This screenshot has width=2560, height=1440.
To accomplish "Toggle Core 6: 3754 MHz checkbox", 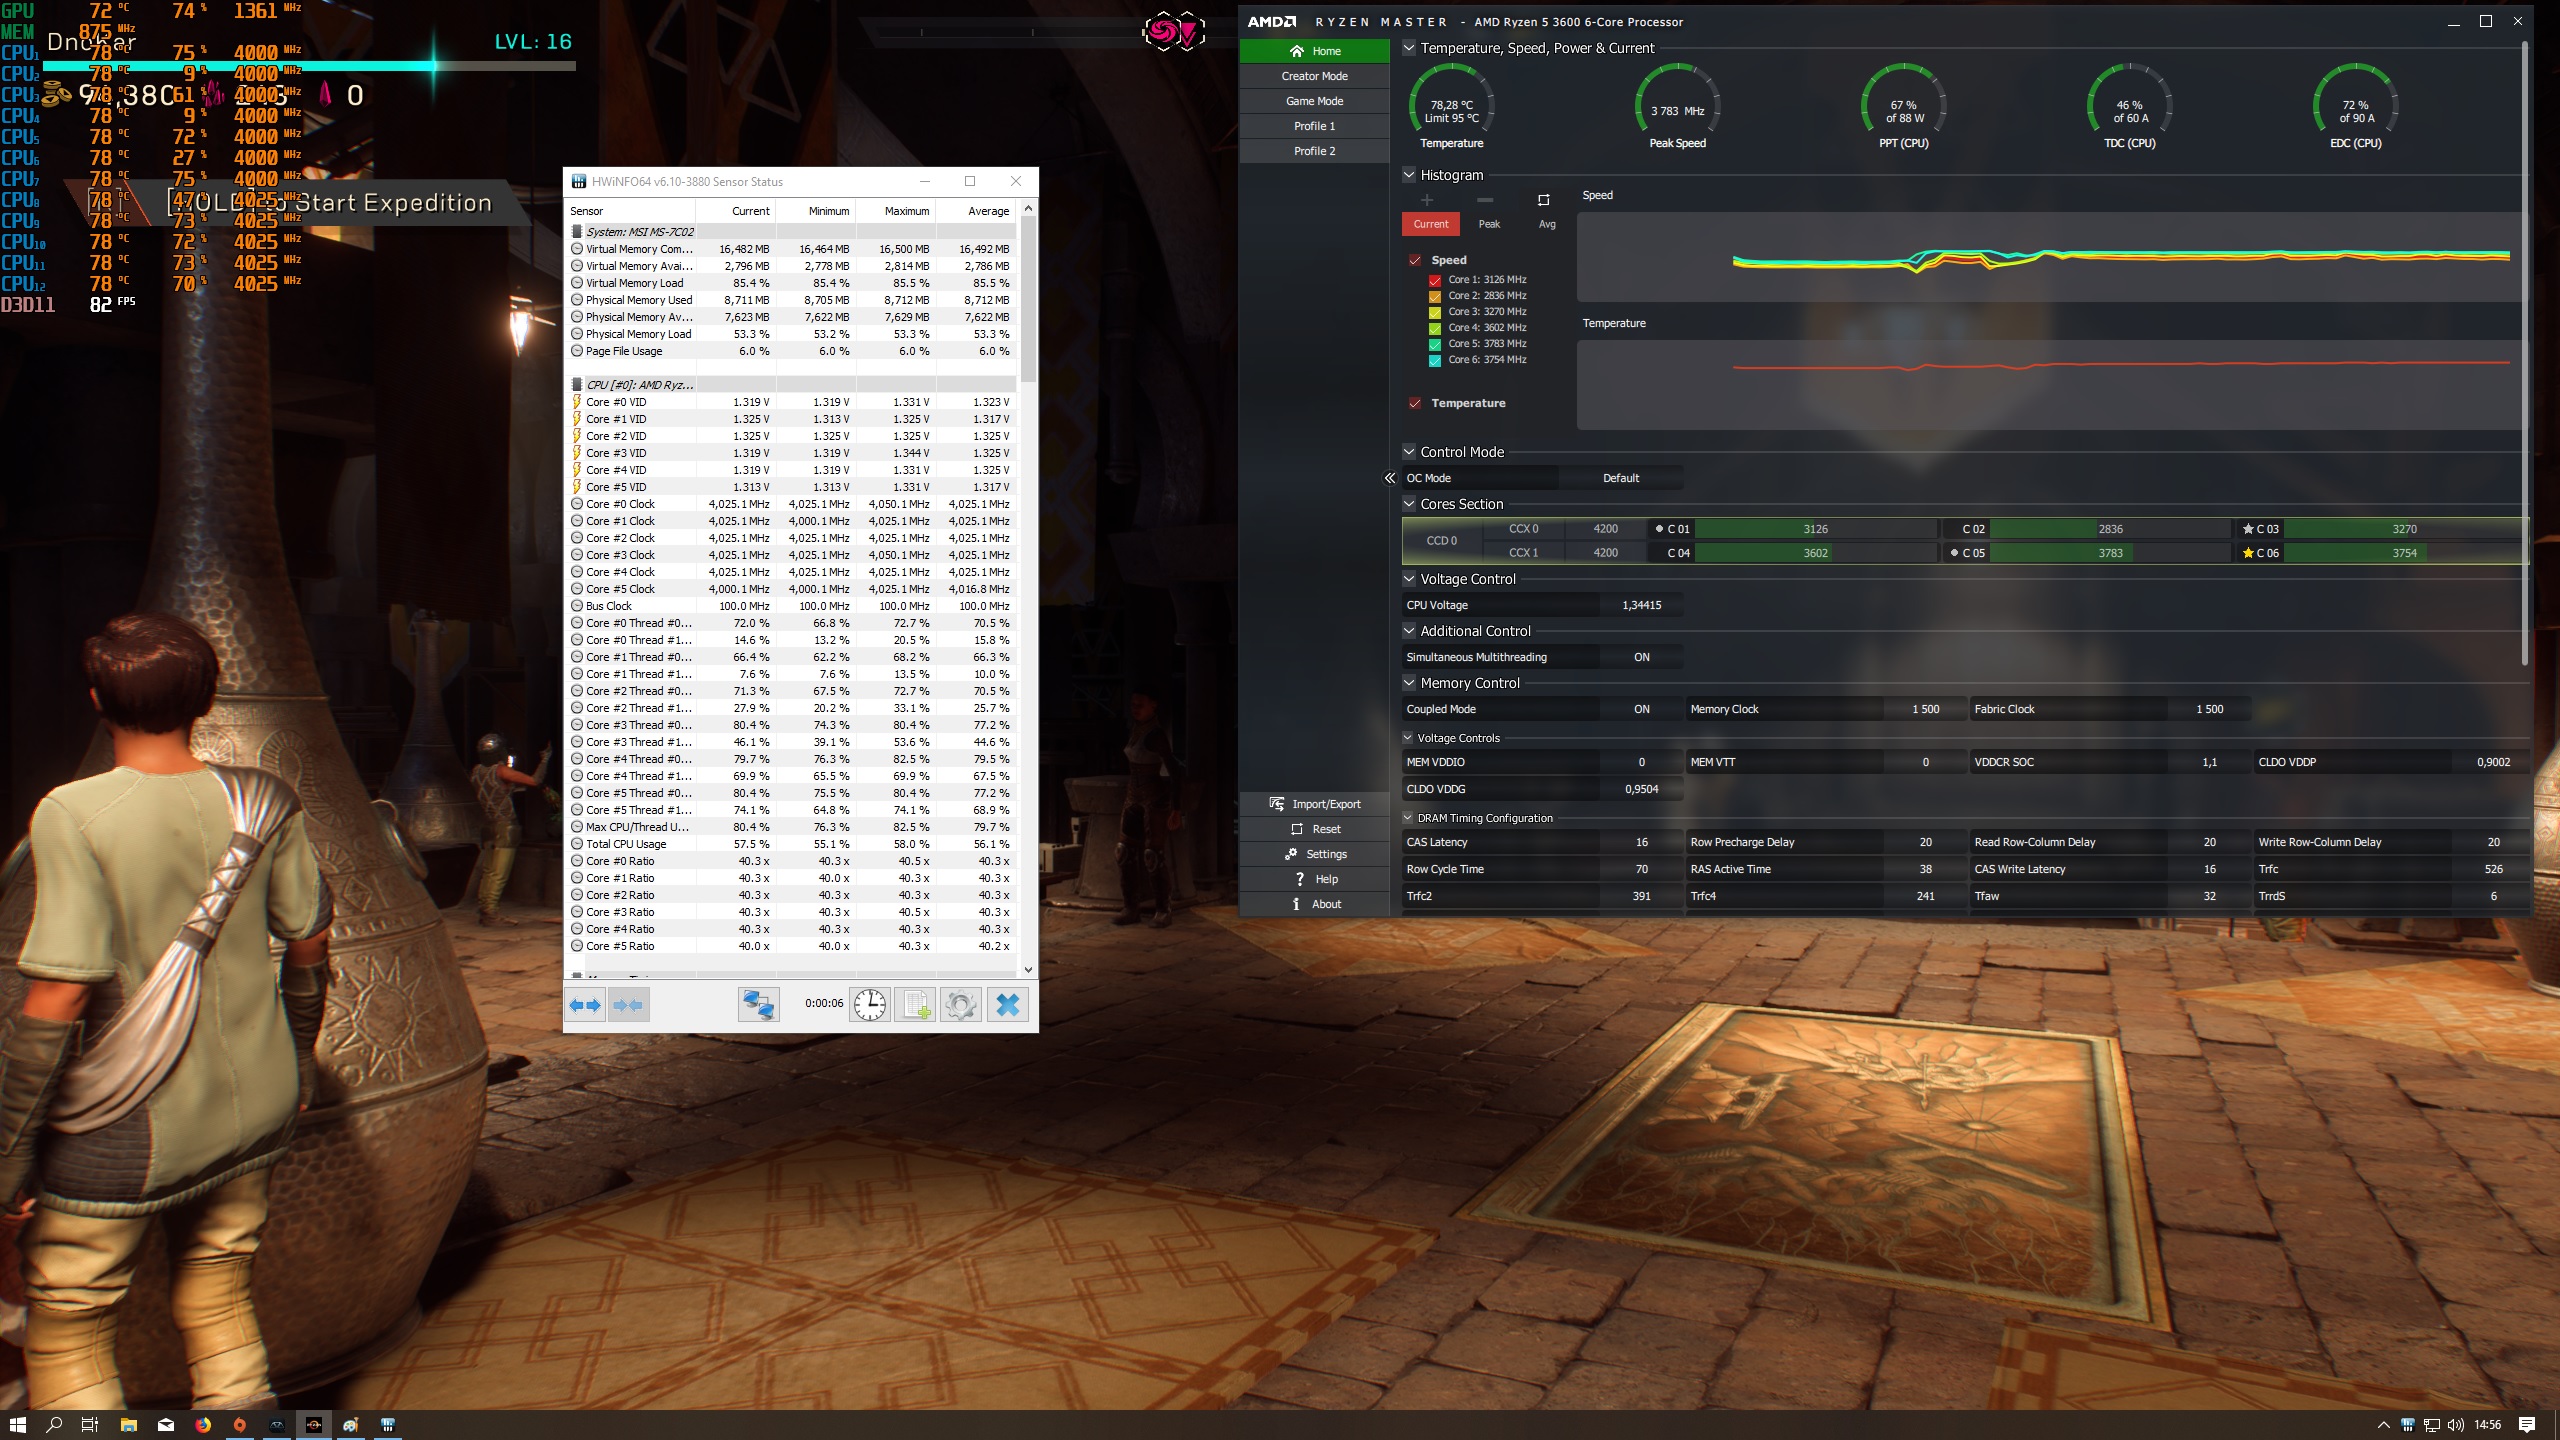I will [1435, 360].
